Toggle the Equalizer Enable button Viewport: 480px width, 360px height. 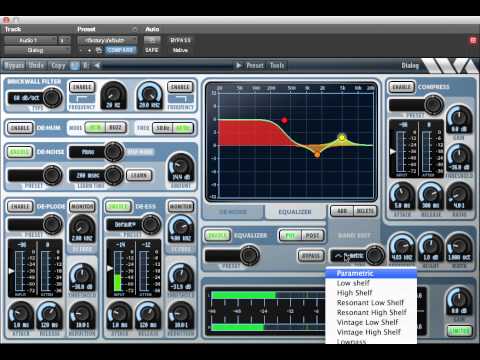click(217, 236)
